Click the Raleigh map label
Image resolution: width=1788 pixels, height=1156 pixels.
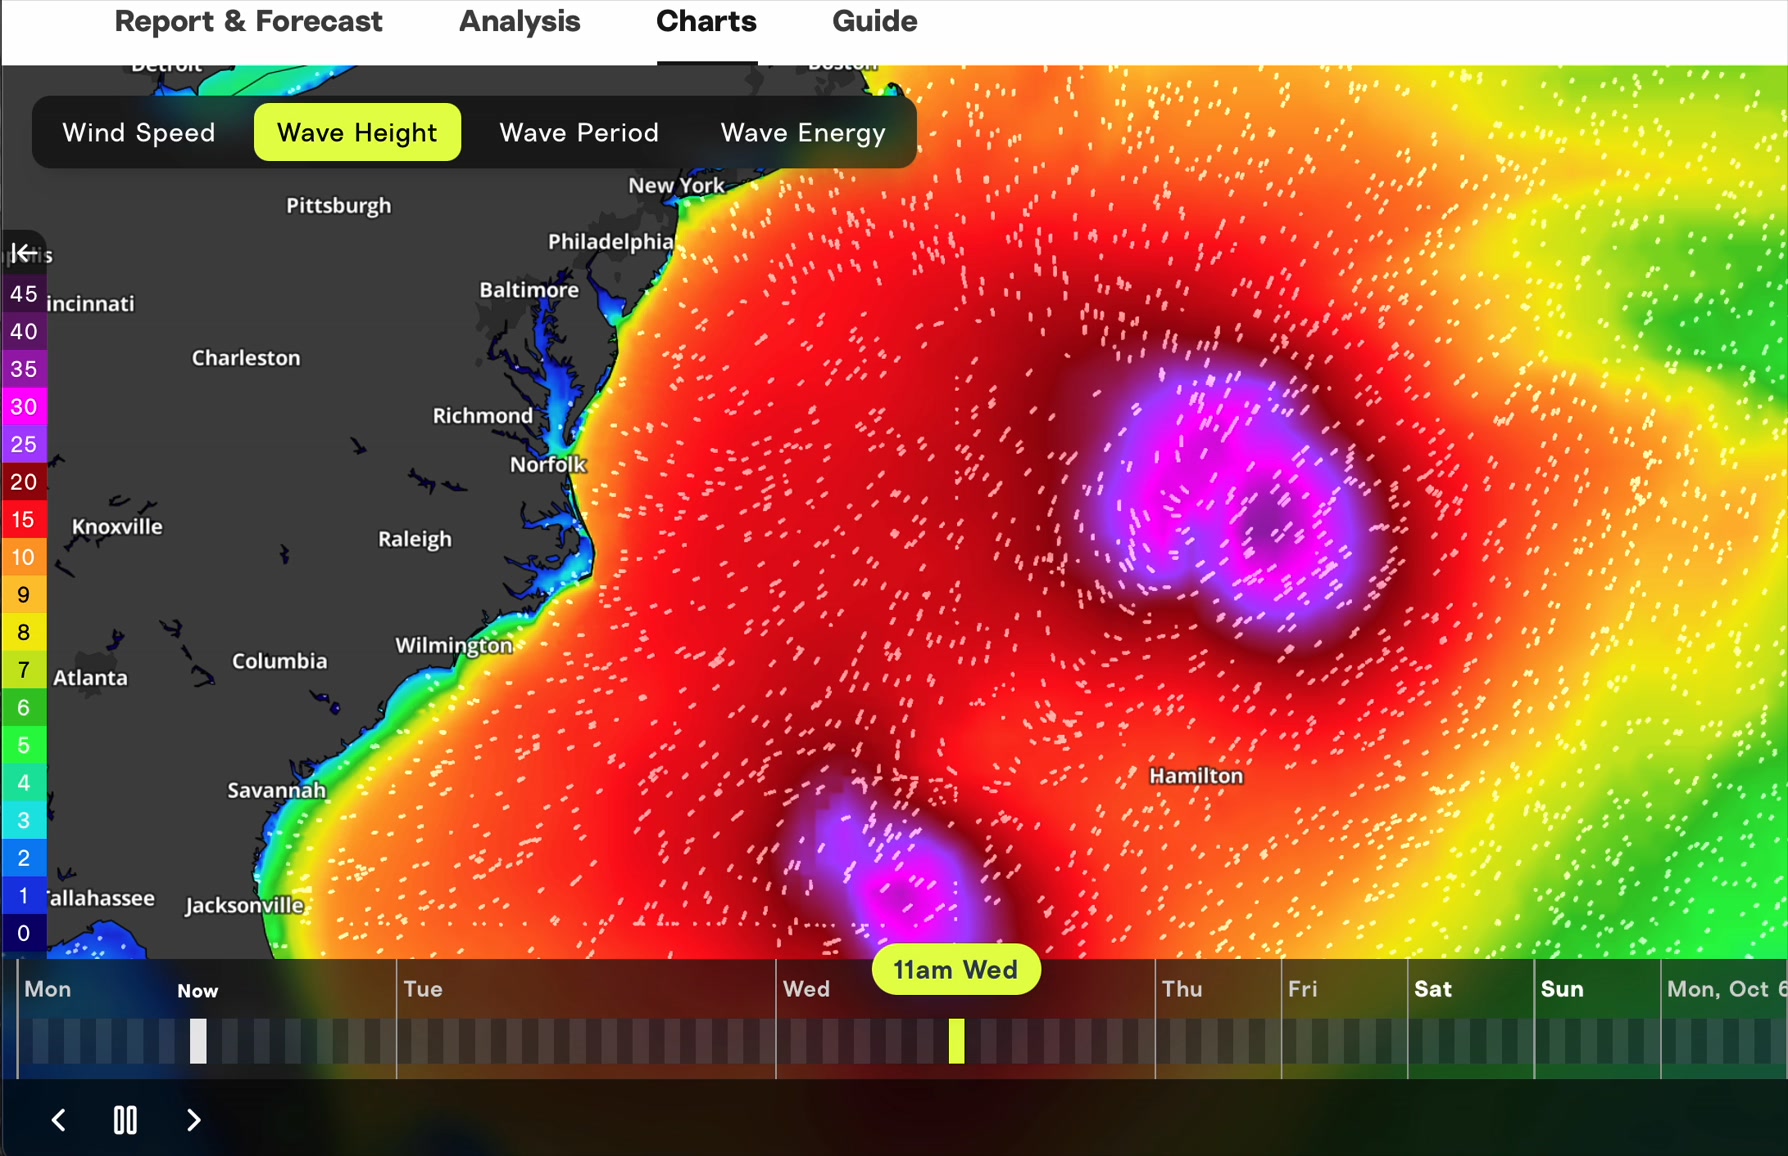click(415, 540)
